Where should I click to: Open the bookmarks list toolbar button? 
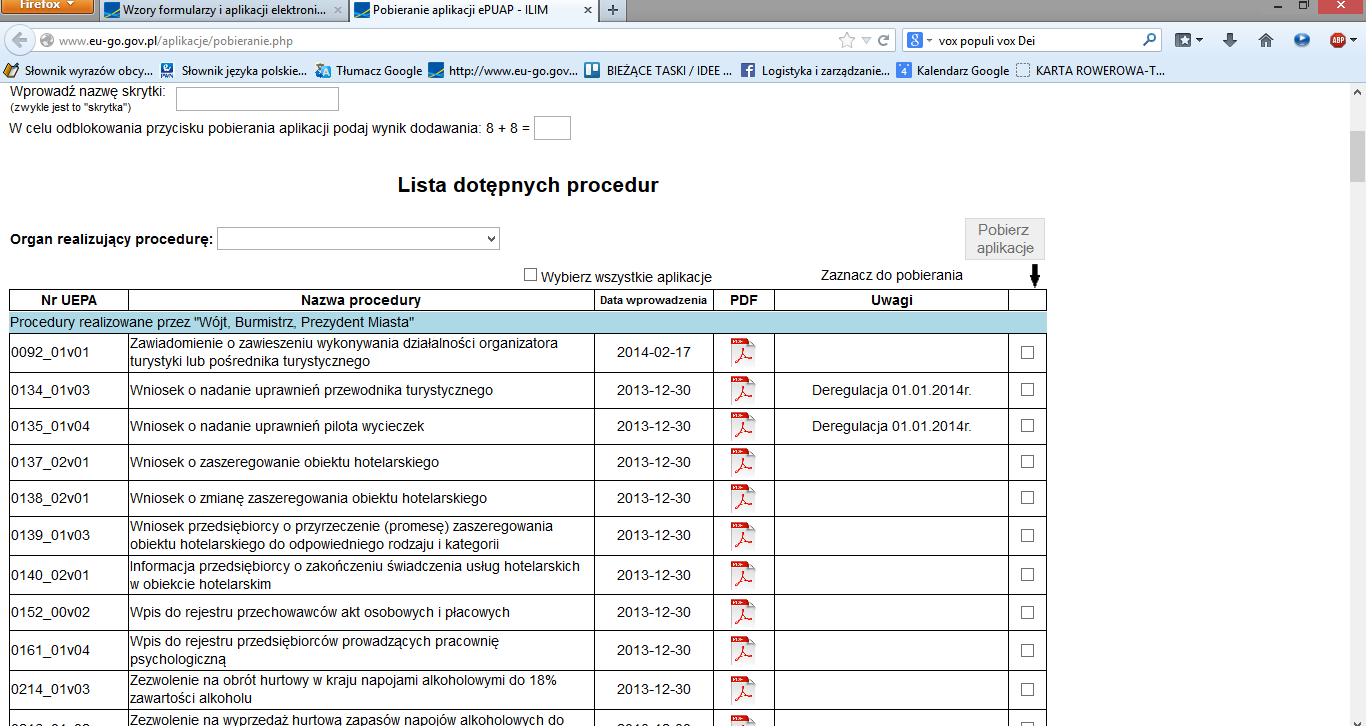point(1188,41)
